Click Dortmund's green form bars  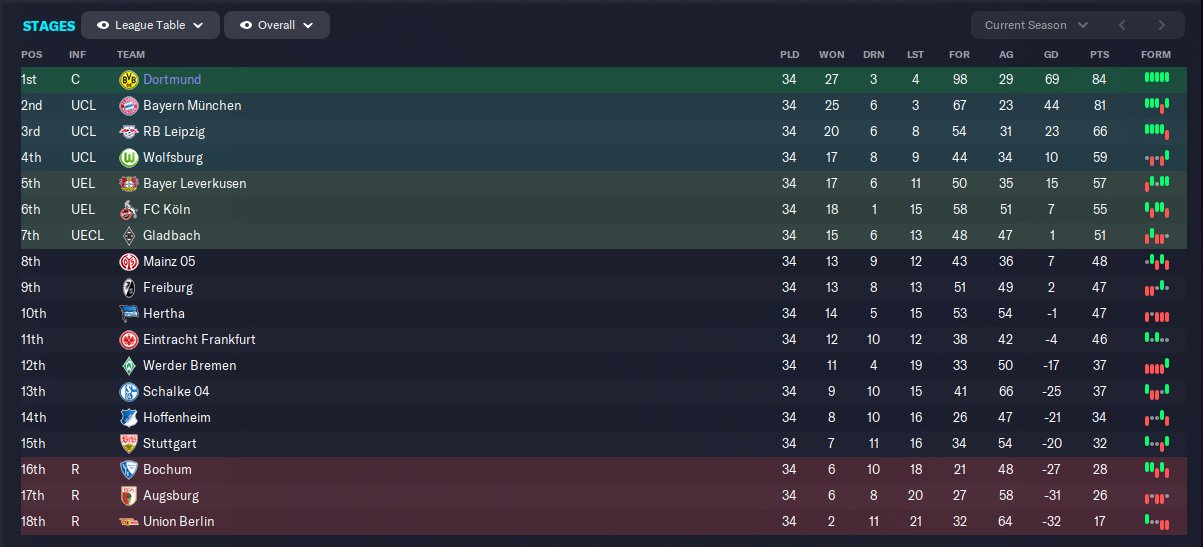coord(1156,78)
